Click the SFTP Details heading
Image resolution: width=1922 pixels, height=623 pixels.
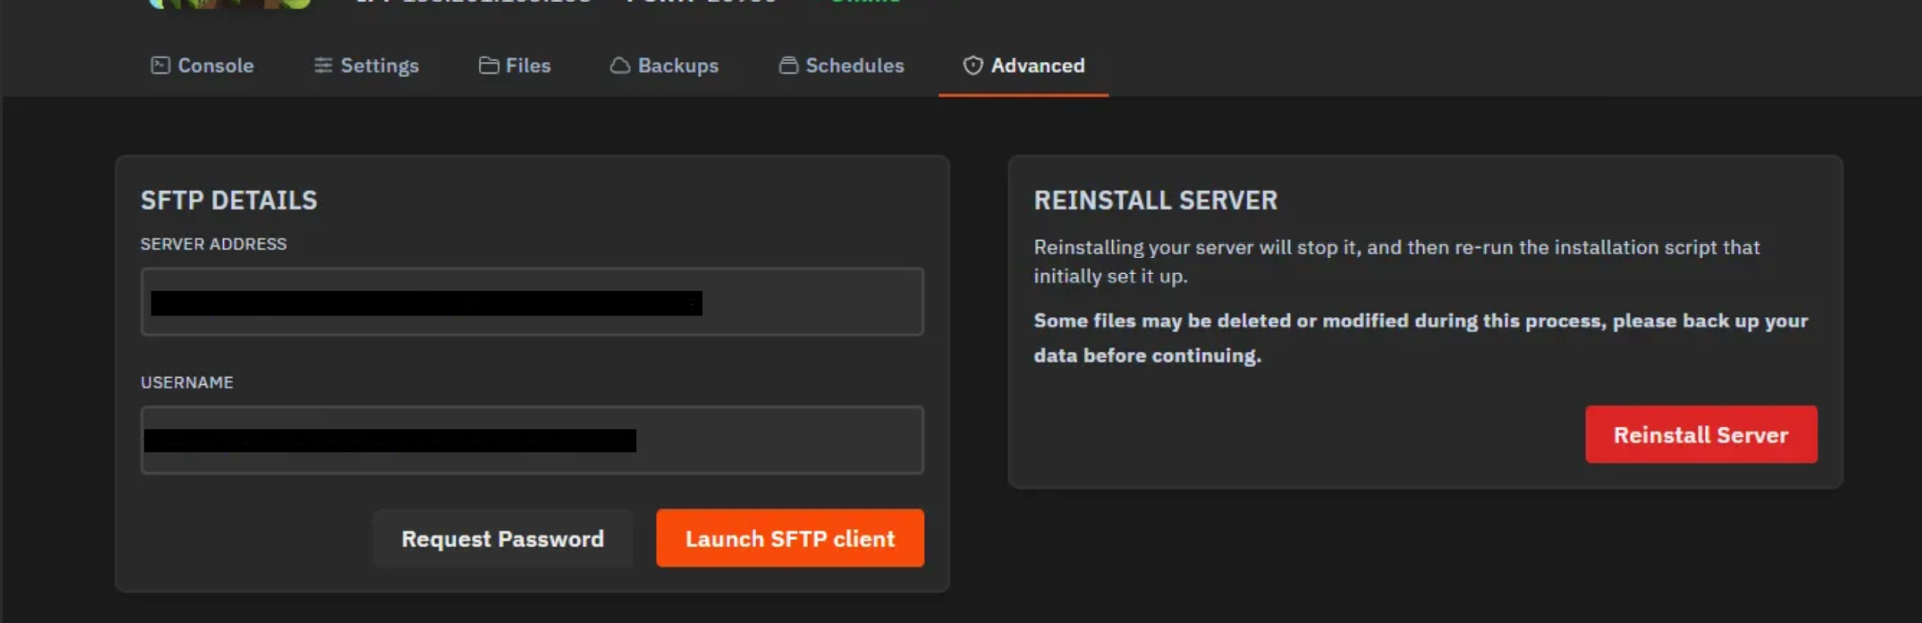click(228, 200)
